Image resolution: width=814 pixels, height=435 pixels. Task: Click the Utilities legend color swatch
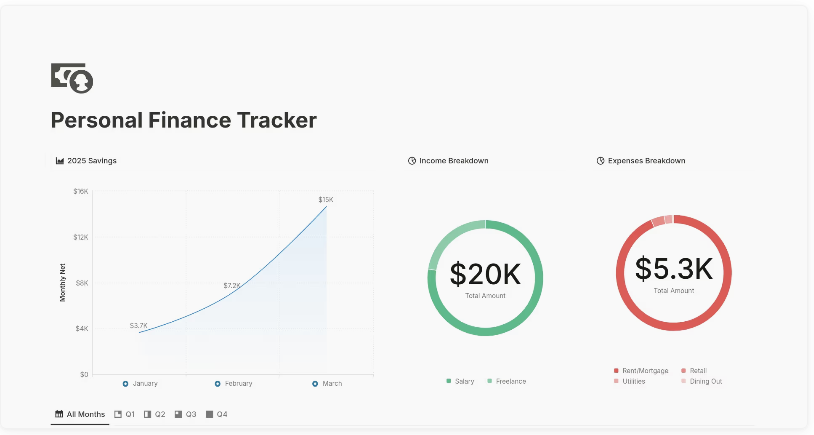click(x=616, y=382)
